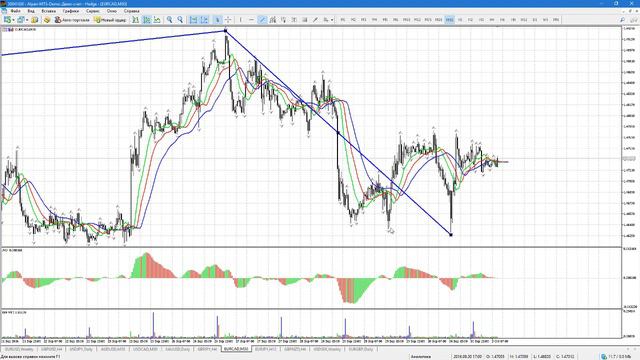Switch timeframe to M15
The height and width of the screenshot is (360, 640).
[428, 20]
